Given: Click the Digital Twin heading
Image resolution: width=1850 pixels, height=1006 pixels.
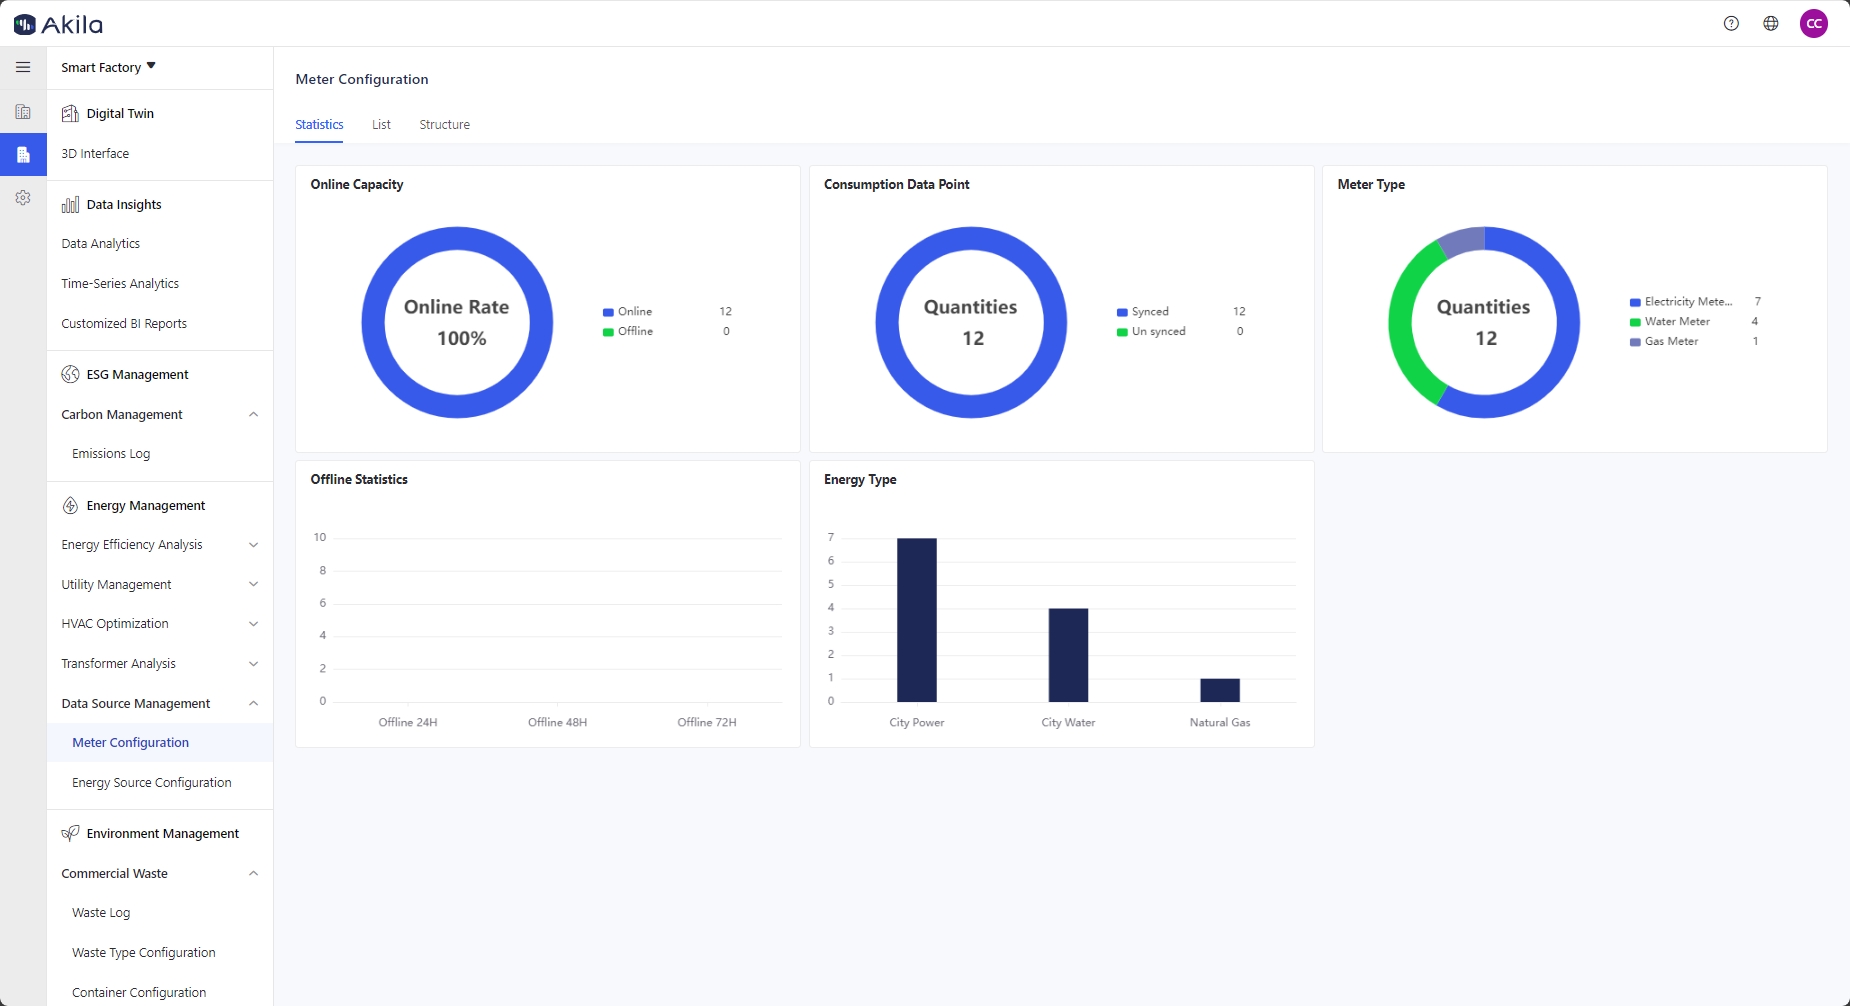Looking at the screenshot, I should pyautogui.click(x=120, y=113).
